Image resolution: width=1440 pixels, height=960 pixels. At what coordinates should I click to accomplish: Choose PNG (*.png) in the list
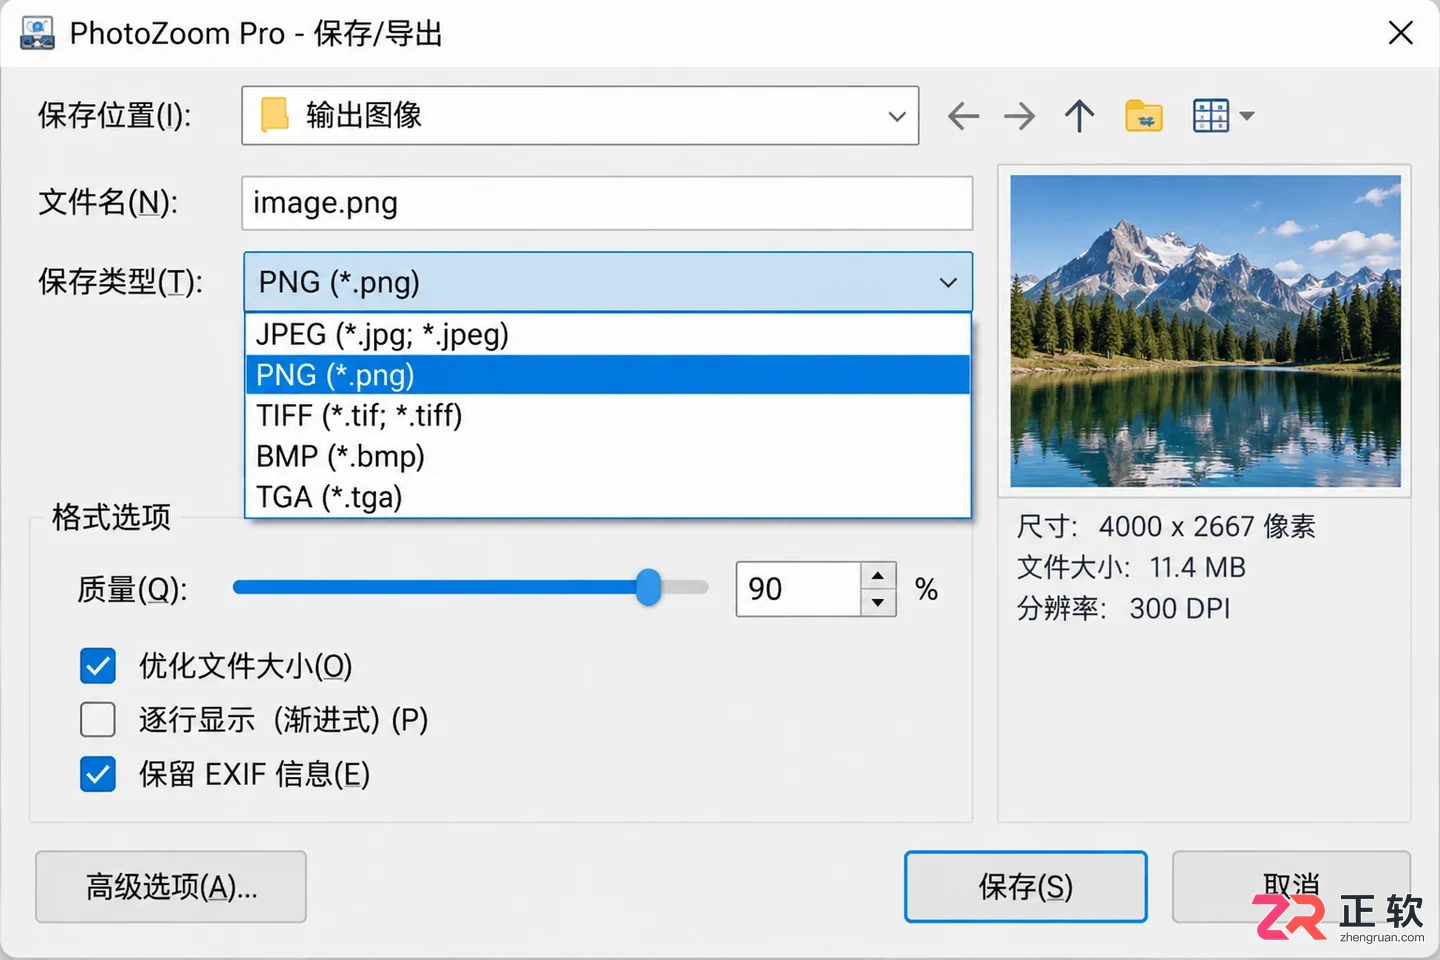(x=608, y=375)
